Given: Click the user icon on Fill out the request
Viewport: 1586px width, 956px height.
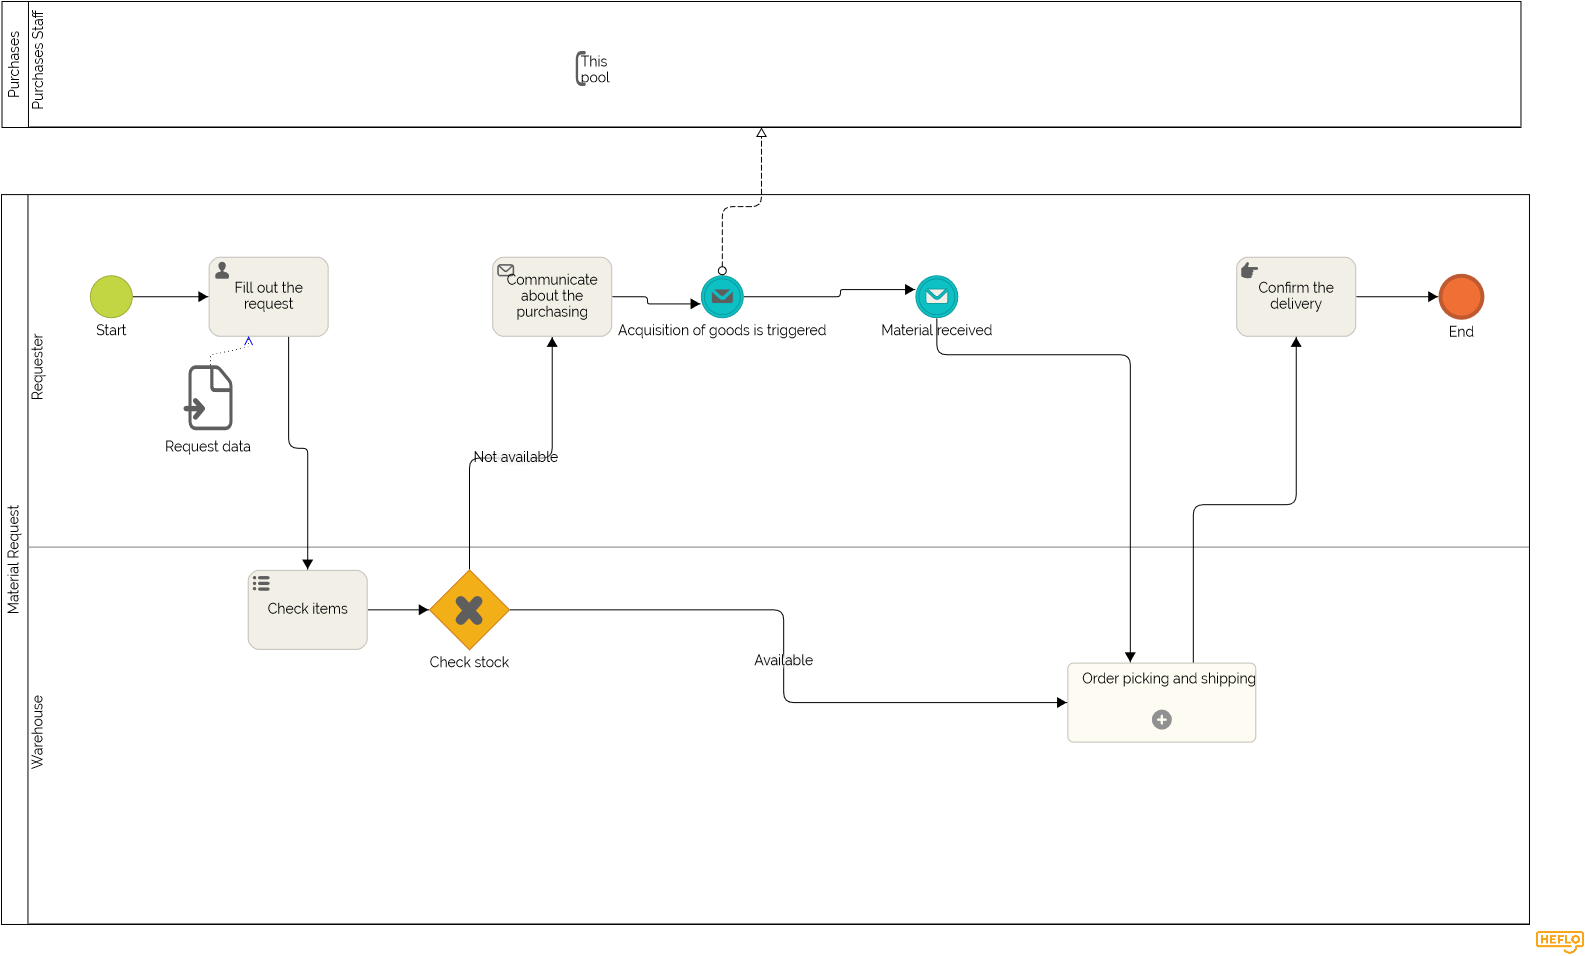Looking at the screenshot, I should click(222, 270).
